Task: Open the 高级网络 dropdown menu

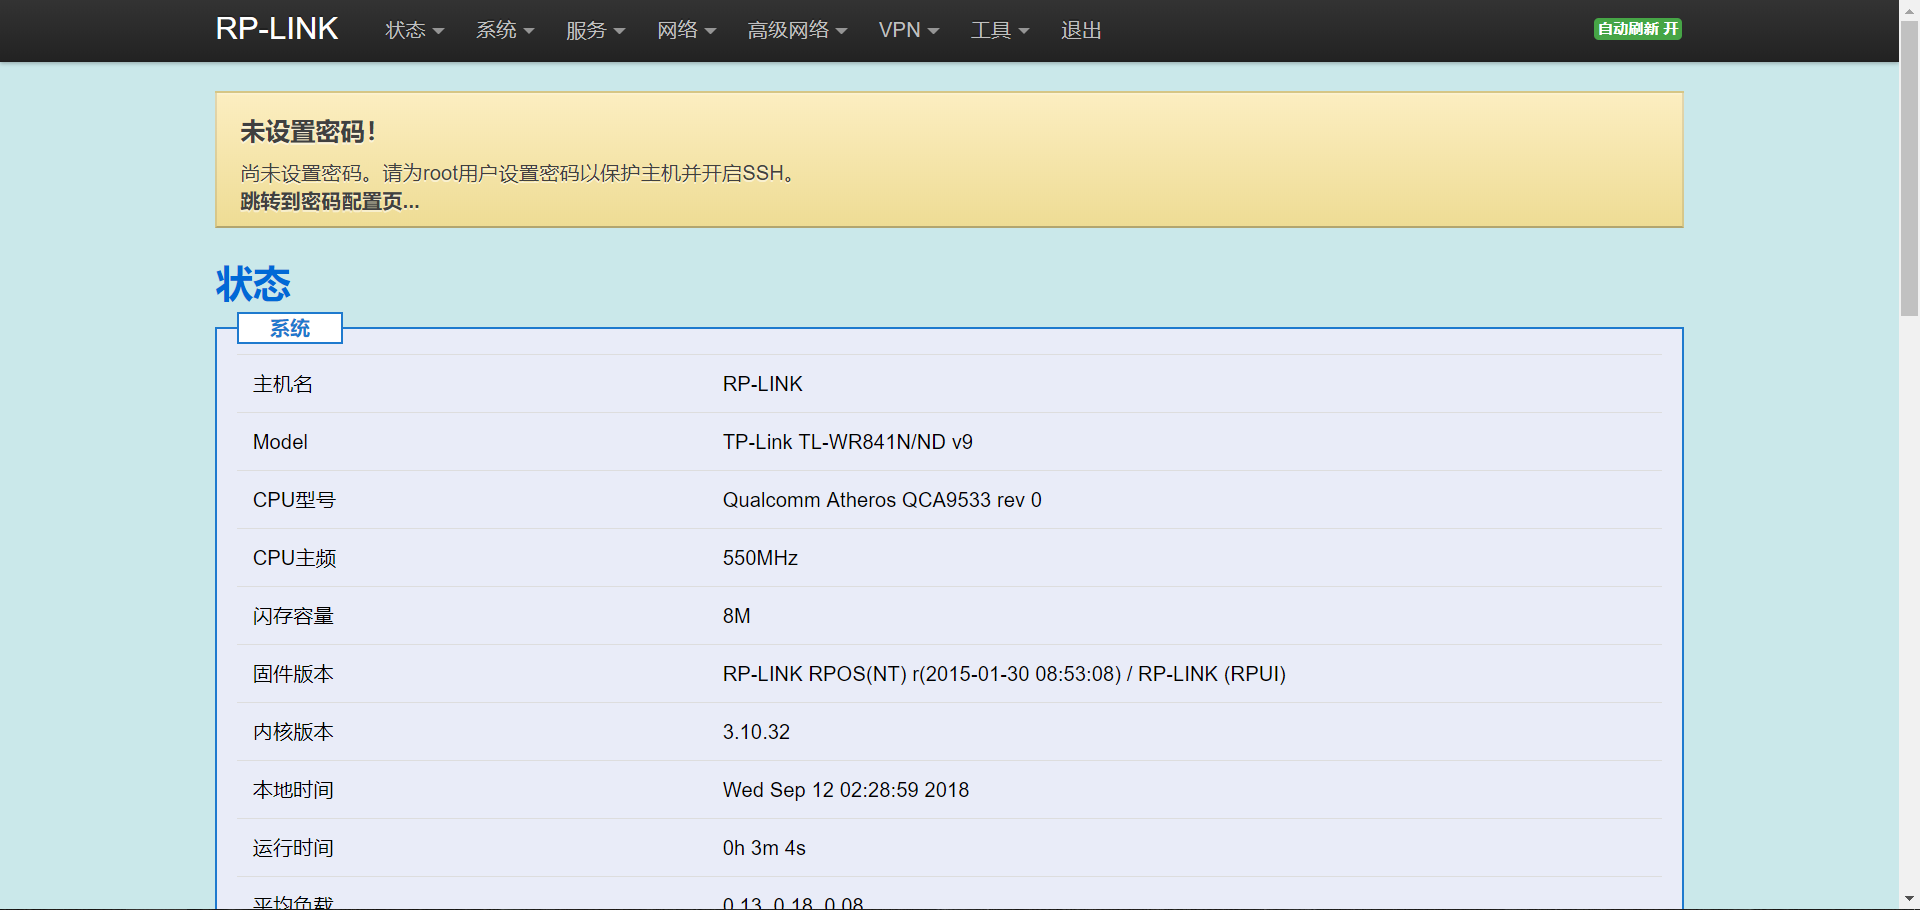Action: coord(797,30)
